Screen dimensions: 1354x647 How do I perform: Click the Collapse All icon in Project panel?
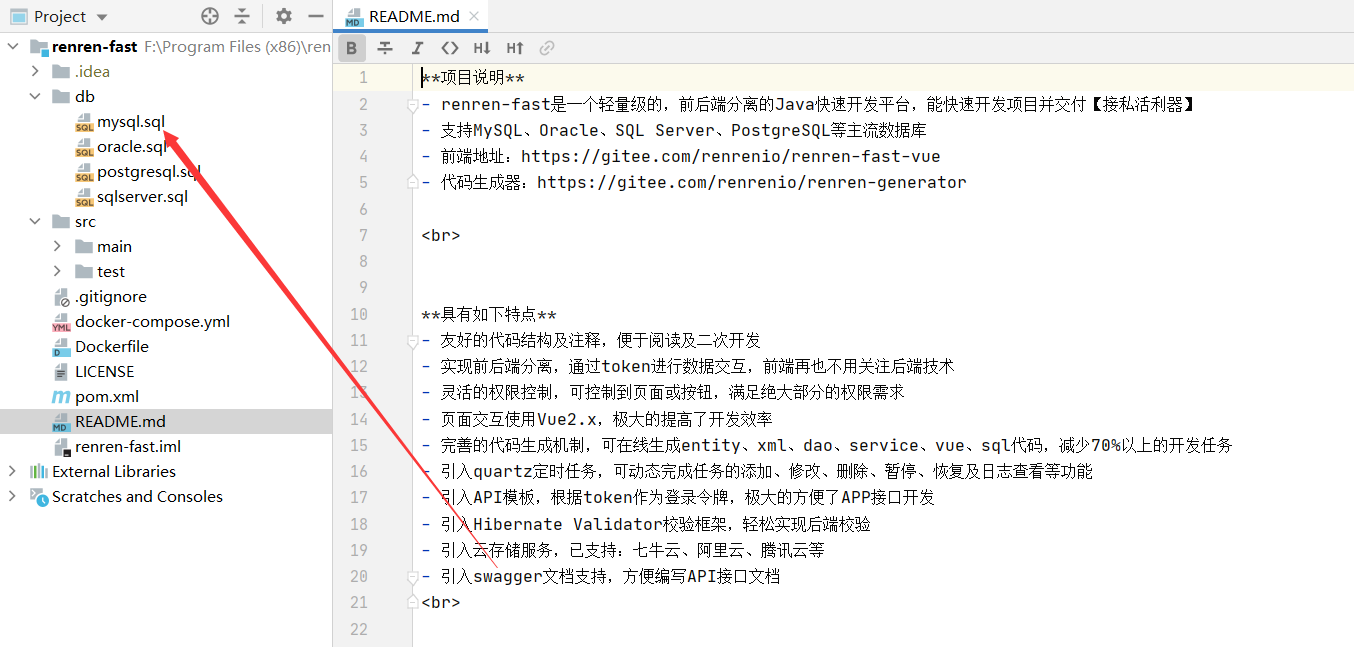[x=242, y=16]
